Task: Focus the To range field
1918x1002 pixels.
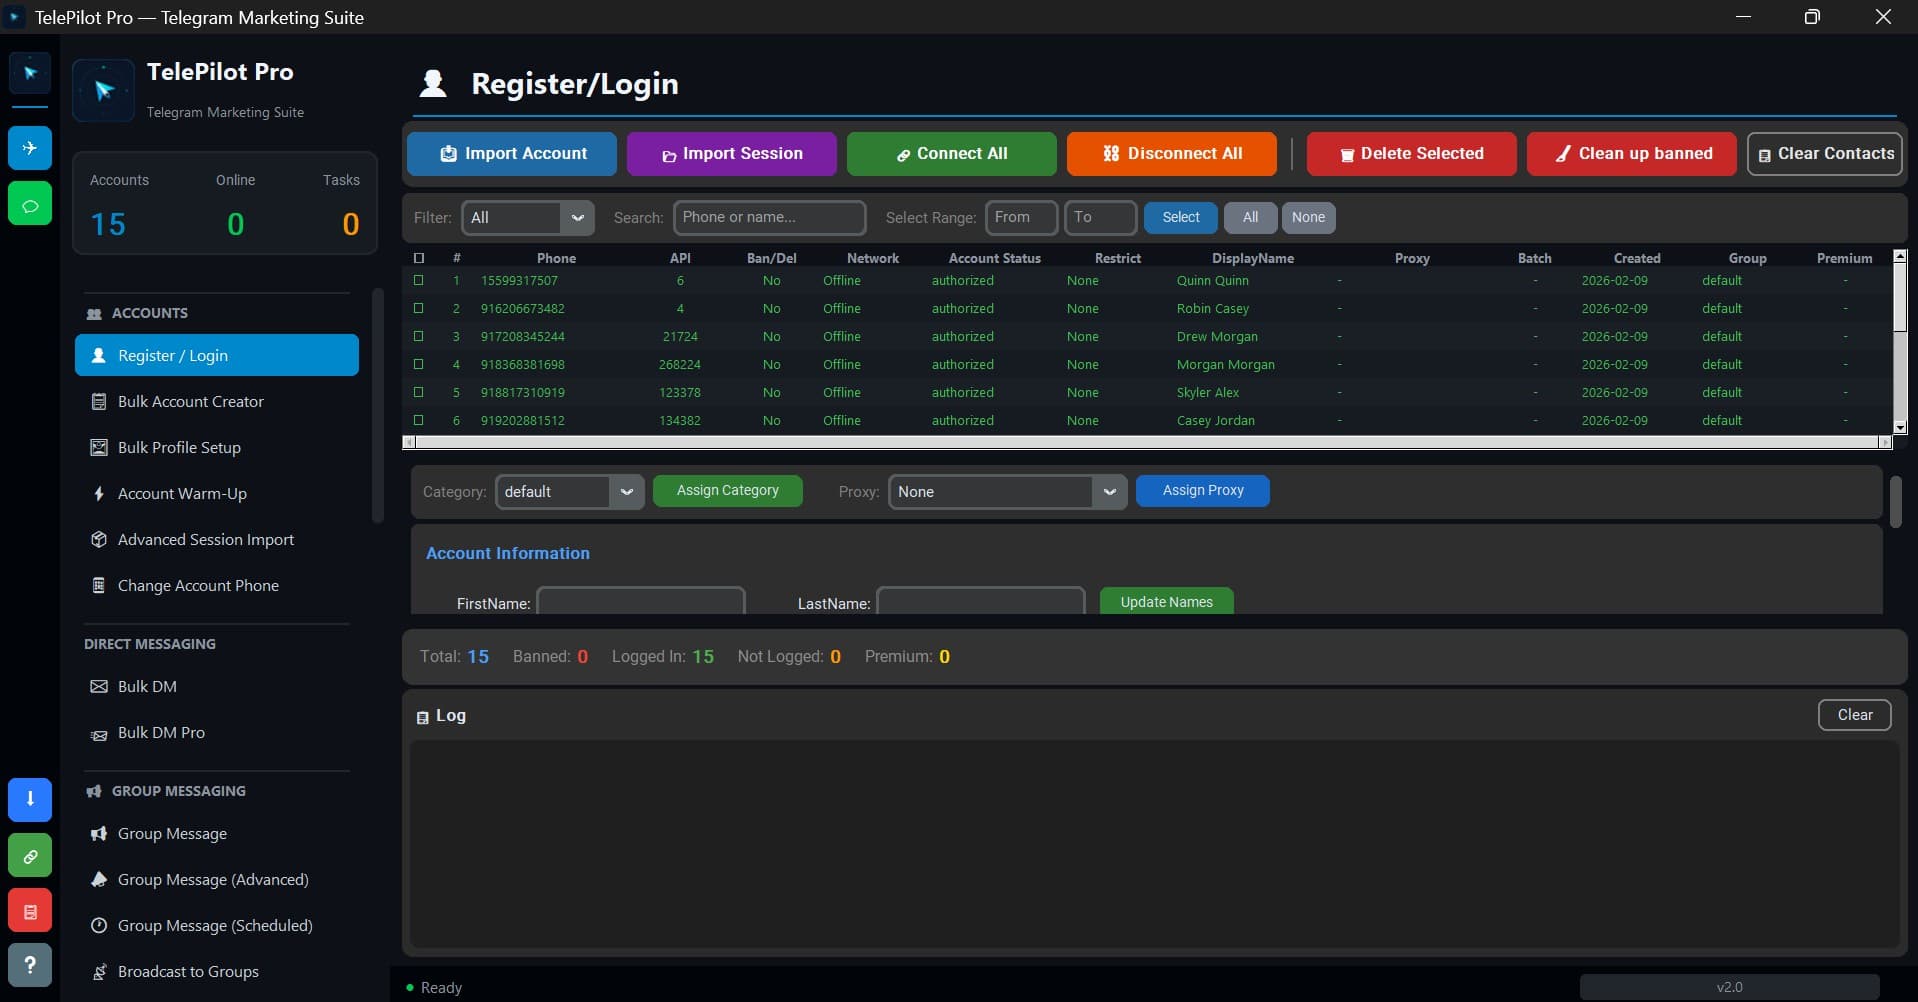Action: click(1101, 218)
